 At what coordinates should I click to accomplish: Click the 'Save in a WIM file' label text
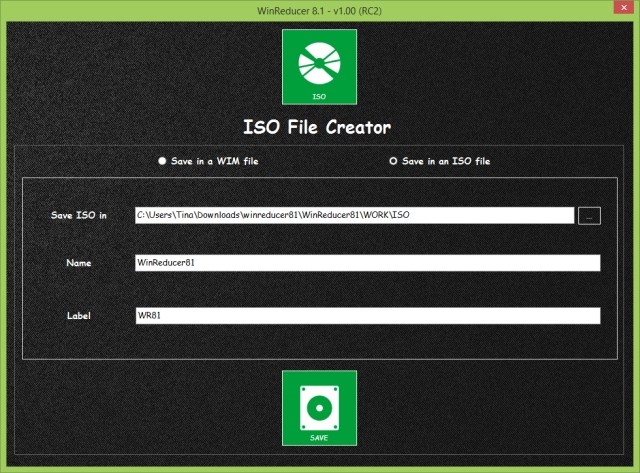click(x=216, y=160)
